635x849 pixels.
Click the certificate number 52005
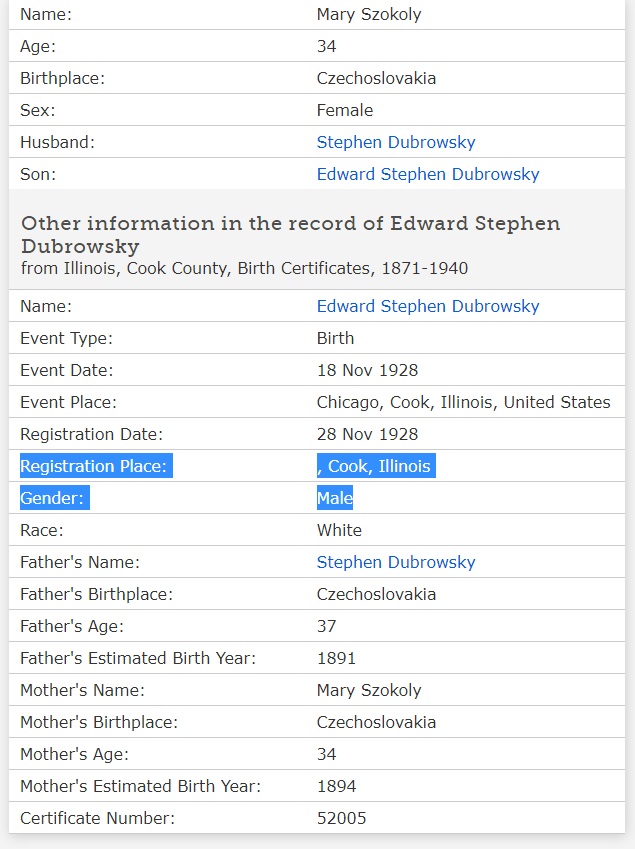(341, 818)
